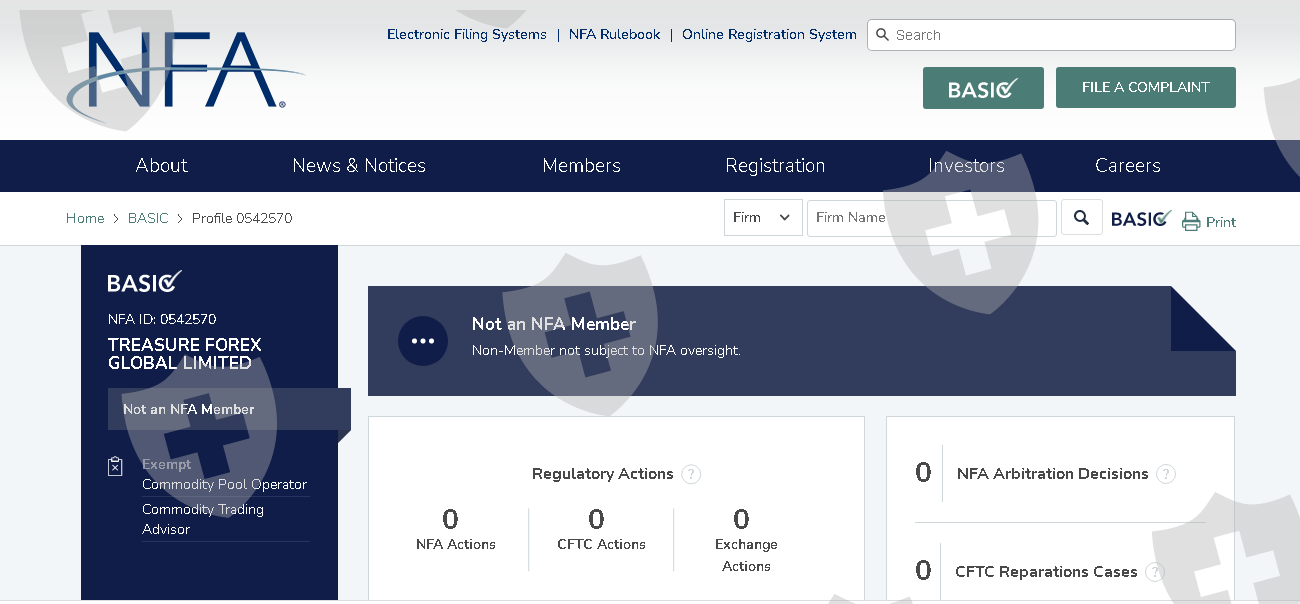1300x604 pixels.
Task: Open the Registration menu
Action: (775, 166)
